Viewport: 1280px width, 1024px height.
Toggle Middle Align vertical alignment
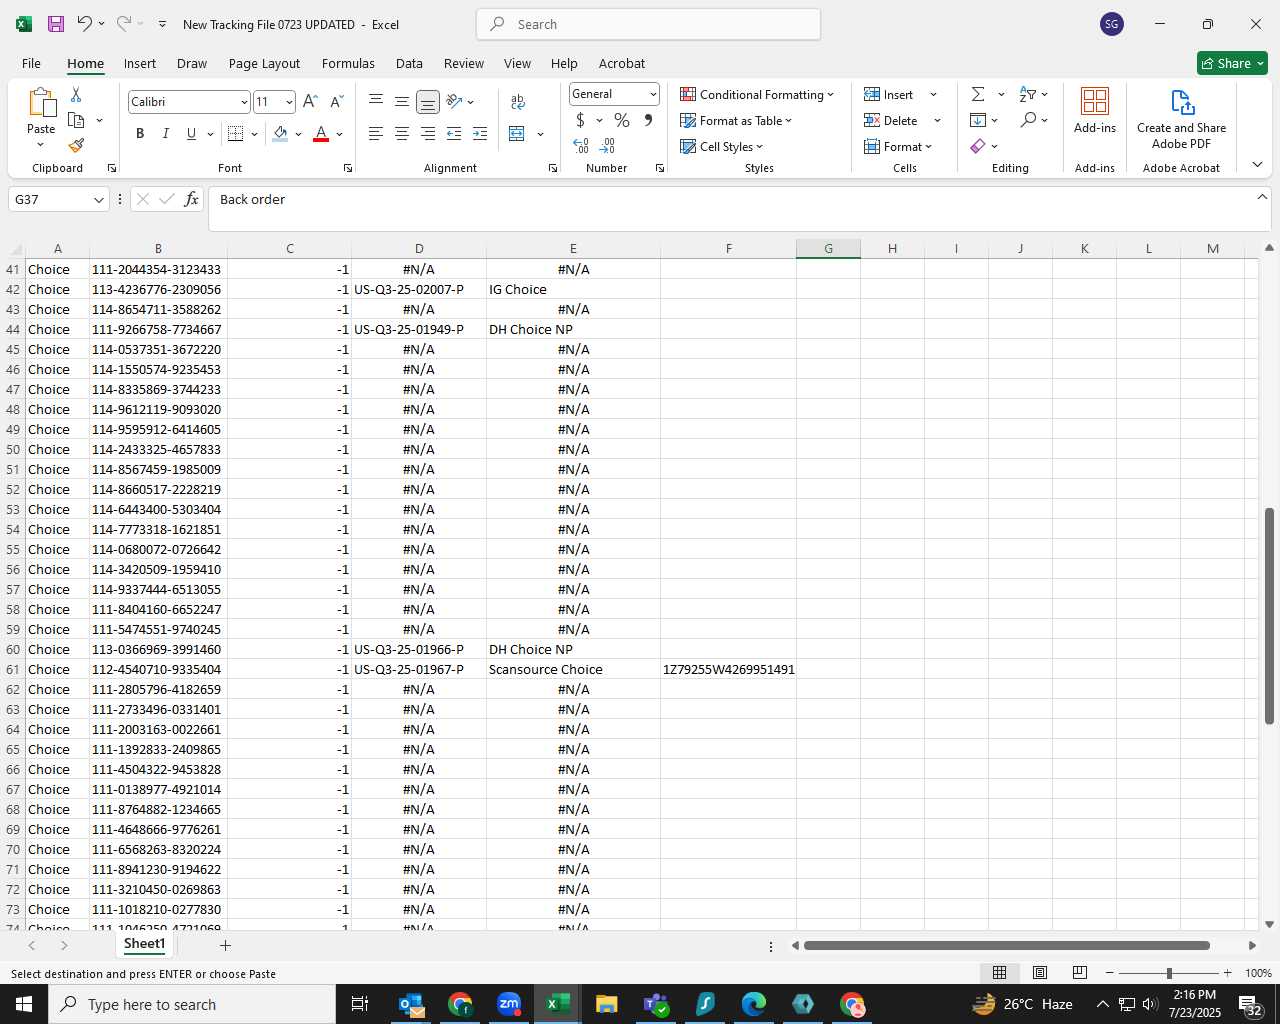coord(402,101)
